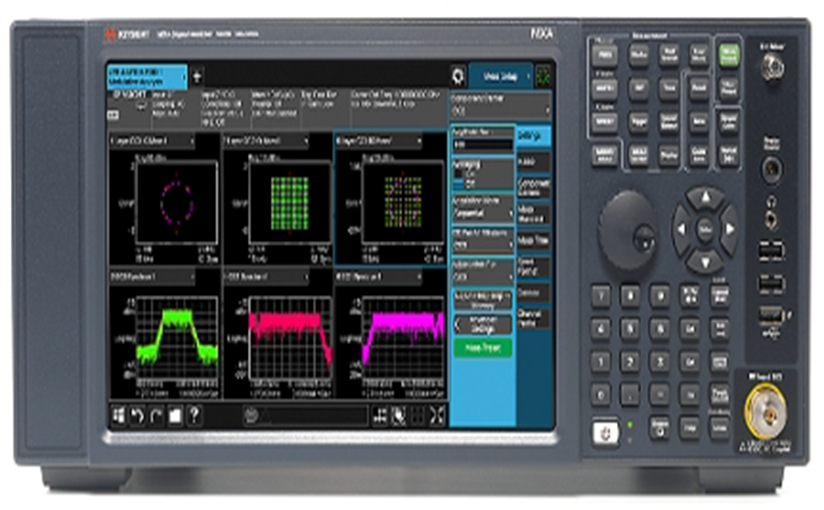Screen dimensions: 824x510
Task: Click the Avg/Hold Number input field
Action: 481,145
